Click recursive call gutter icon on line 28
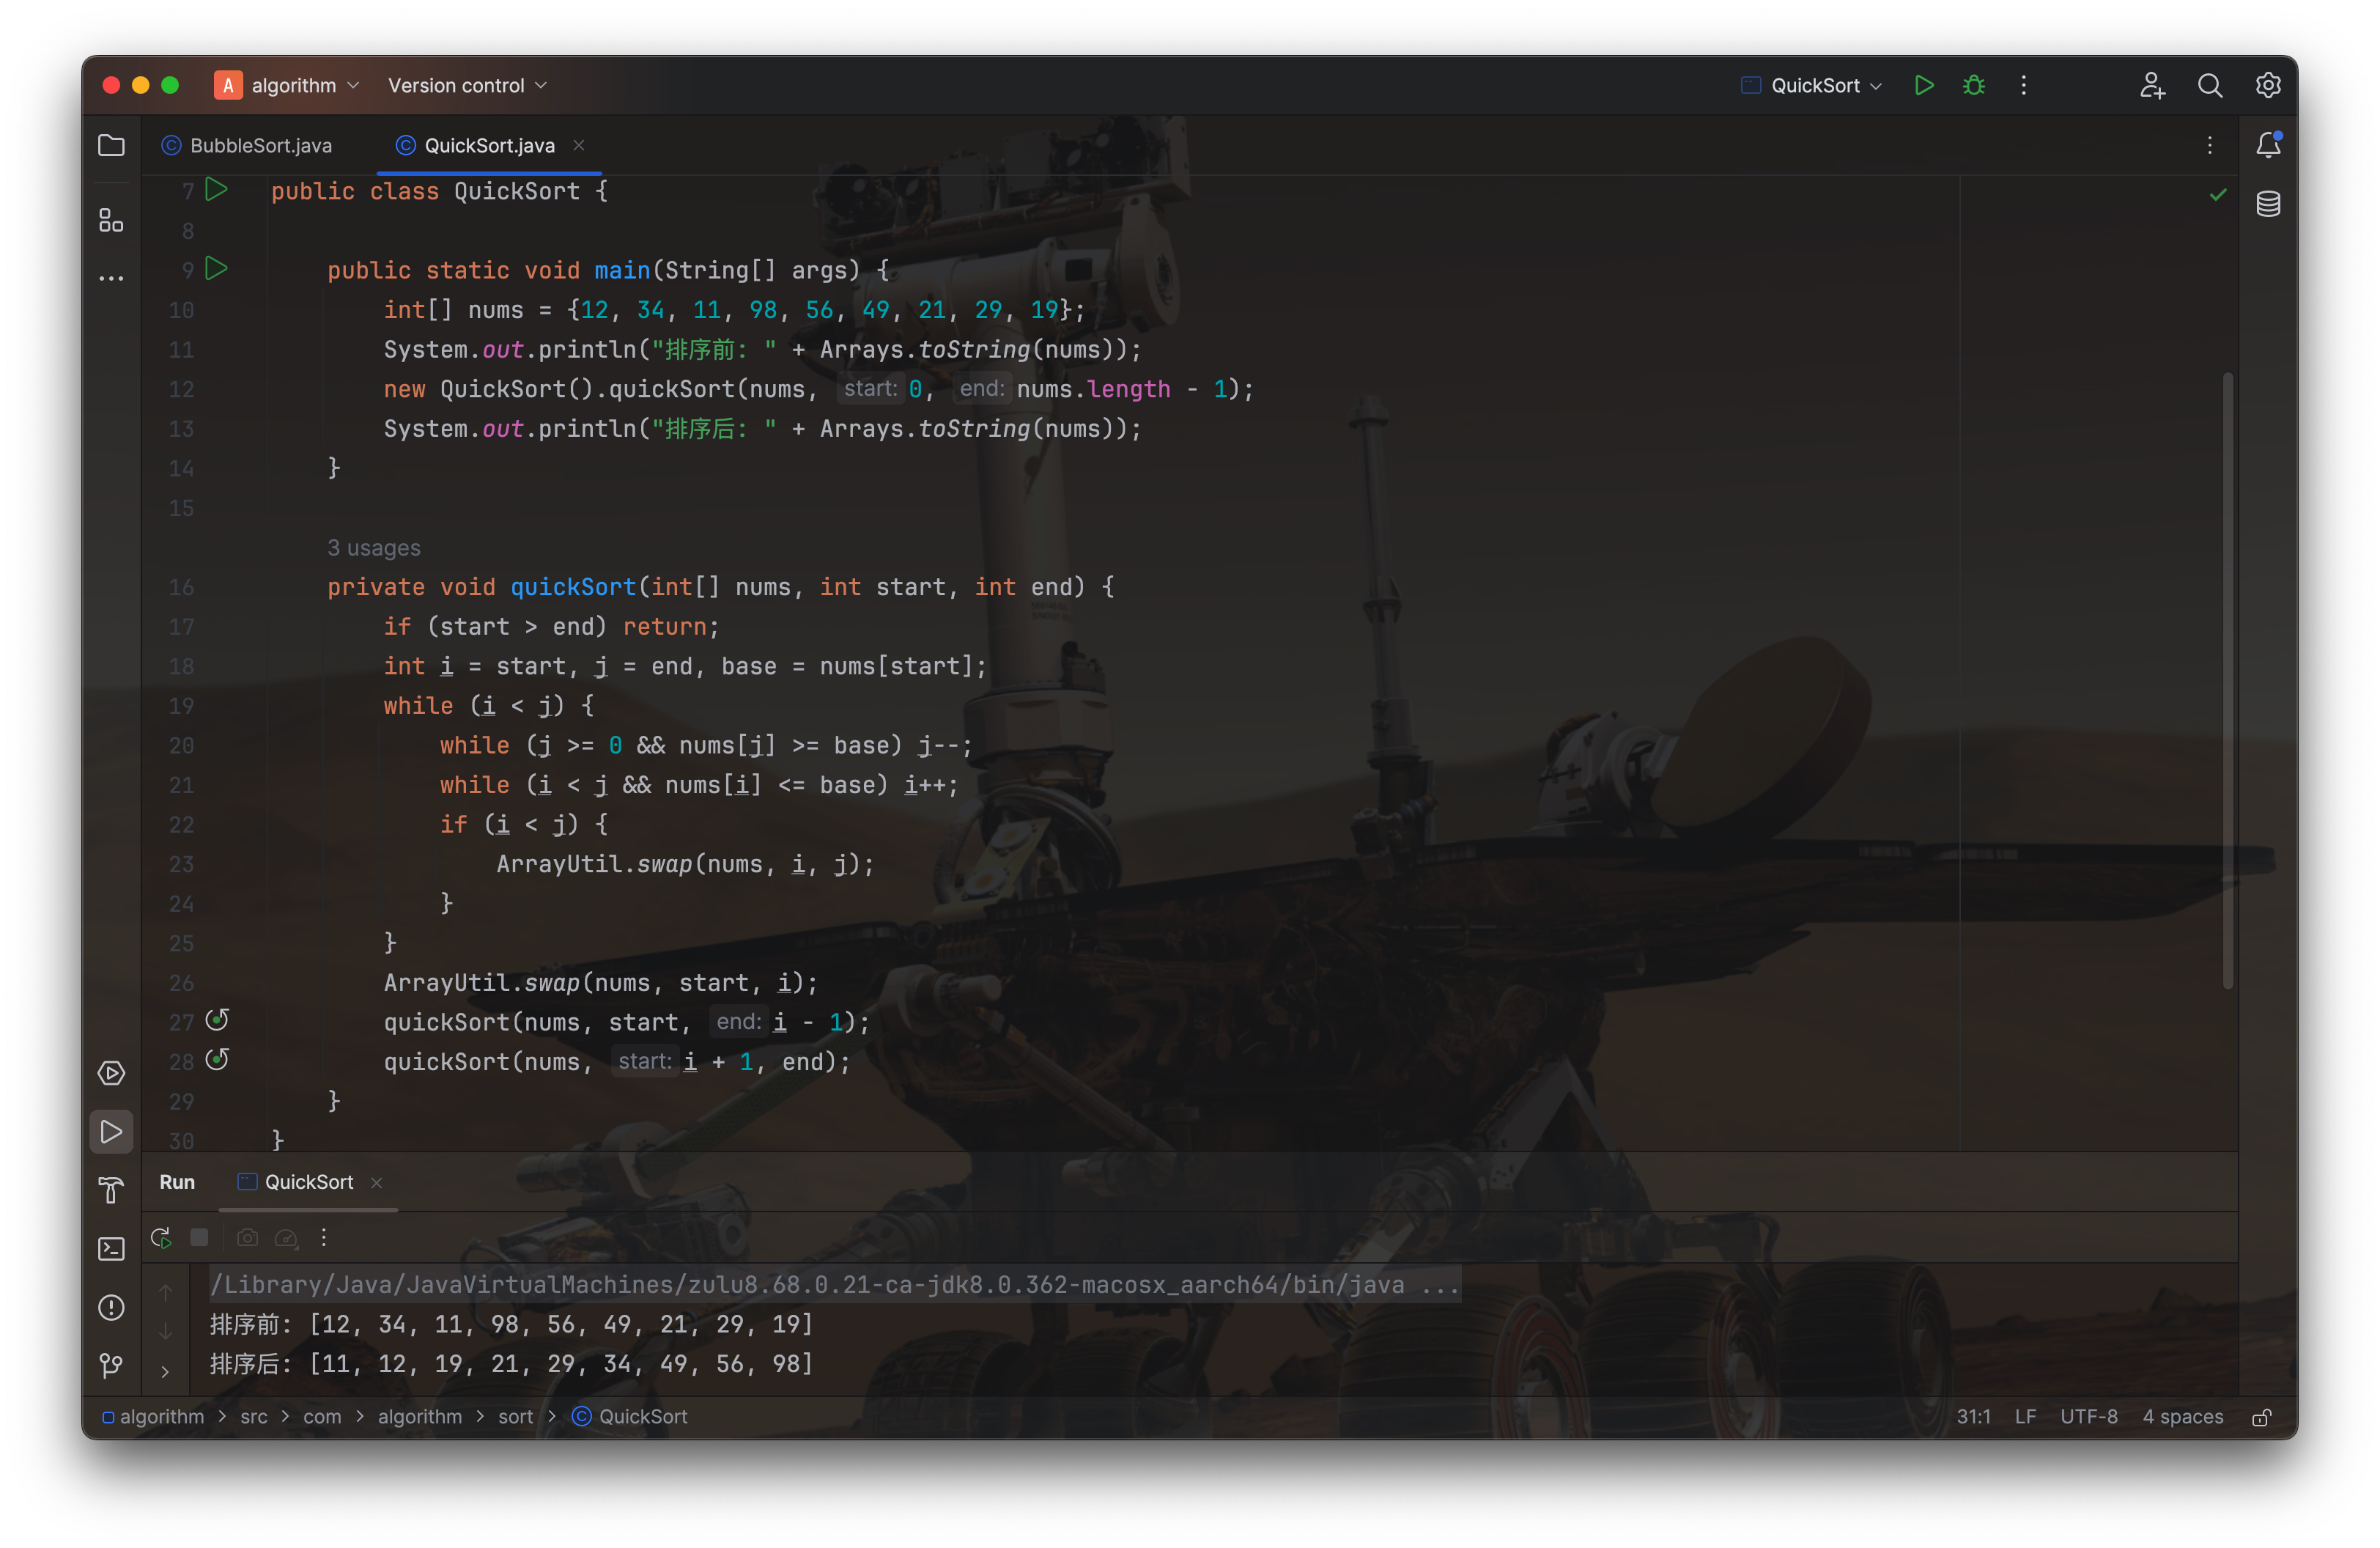The height and width of the screenshot is (1548, 2380). [x=217, y=1060]
